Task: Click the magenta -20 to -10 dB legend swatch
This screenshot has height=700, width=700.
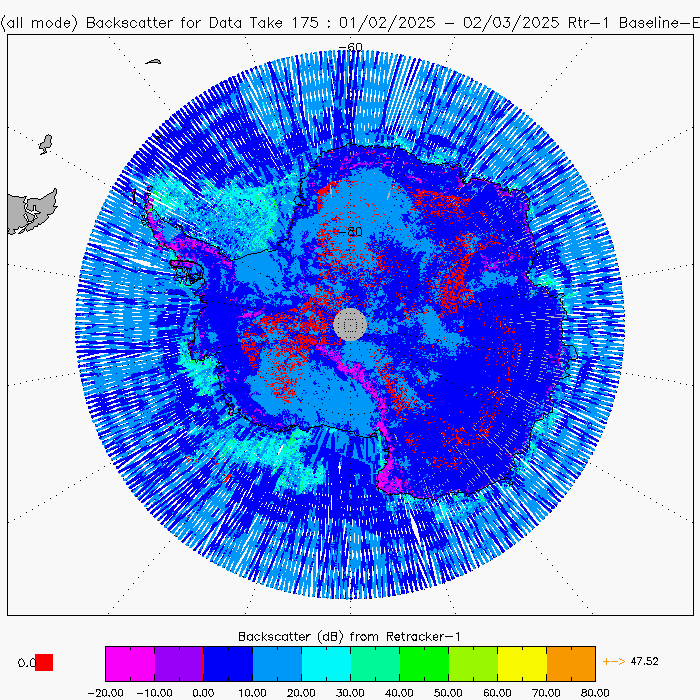Action: pyautogui.click(x=130, y=663)
